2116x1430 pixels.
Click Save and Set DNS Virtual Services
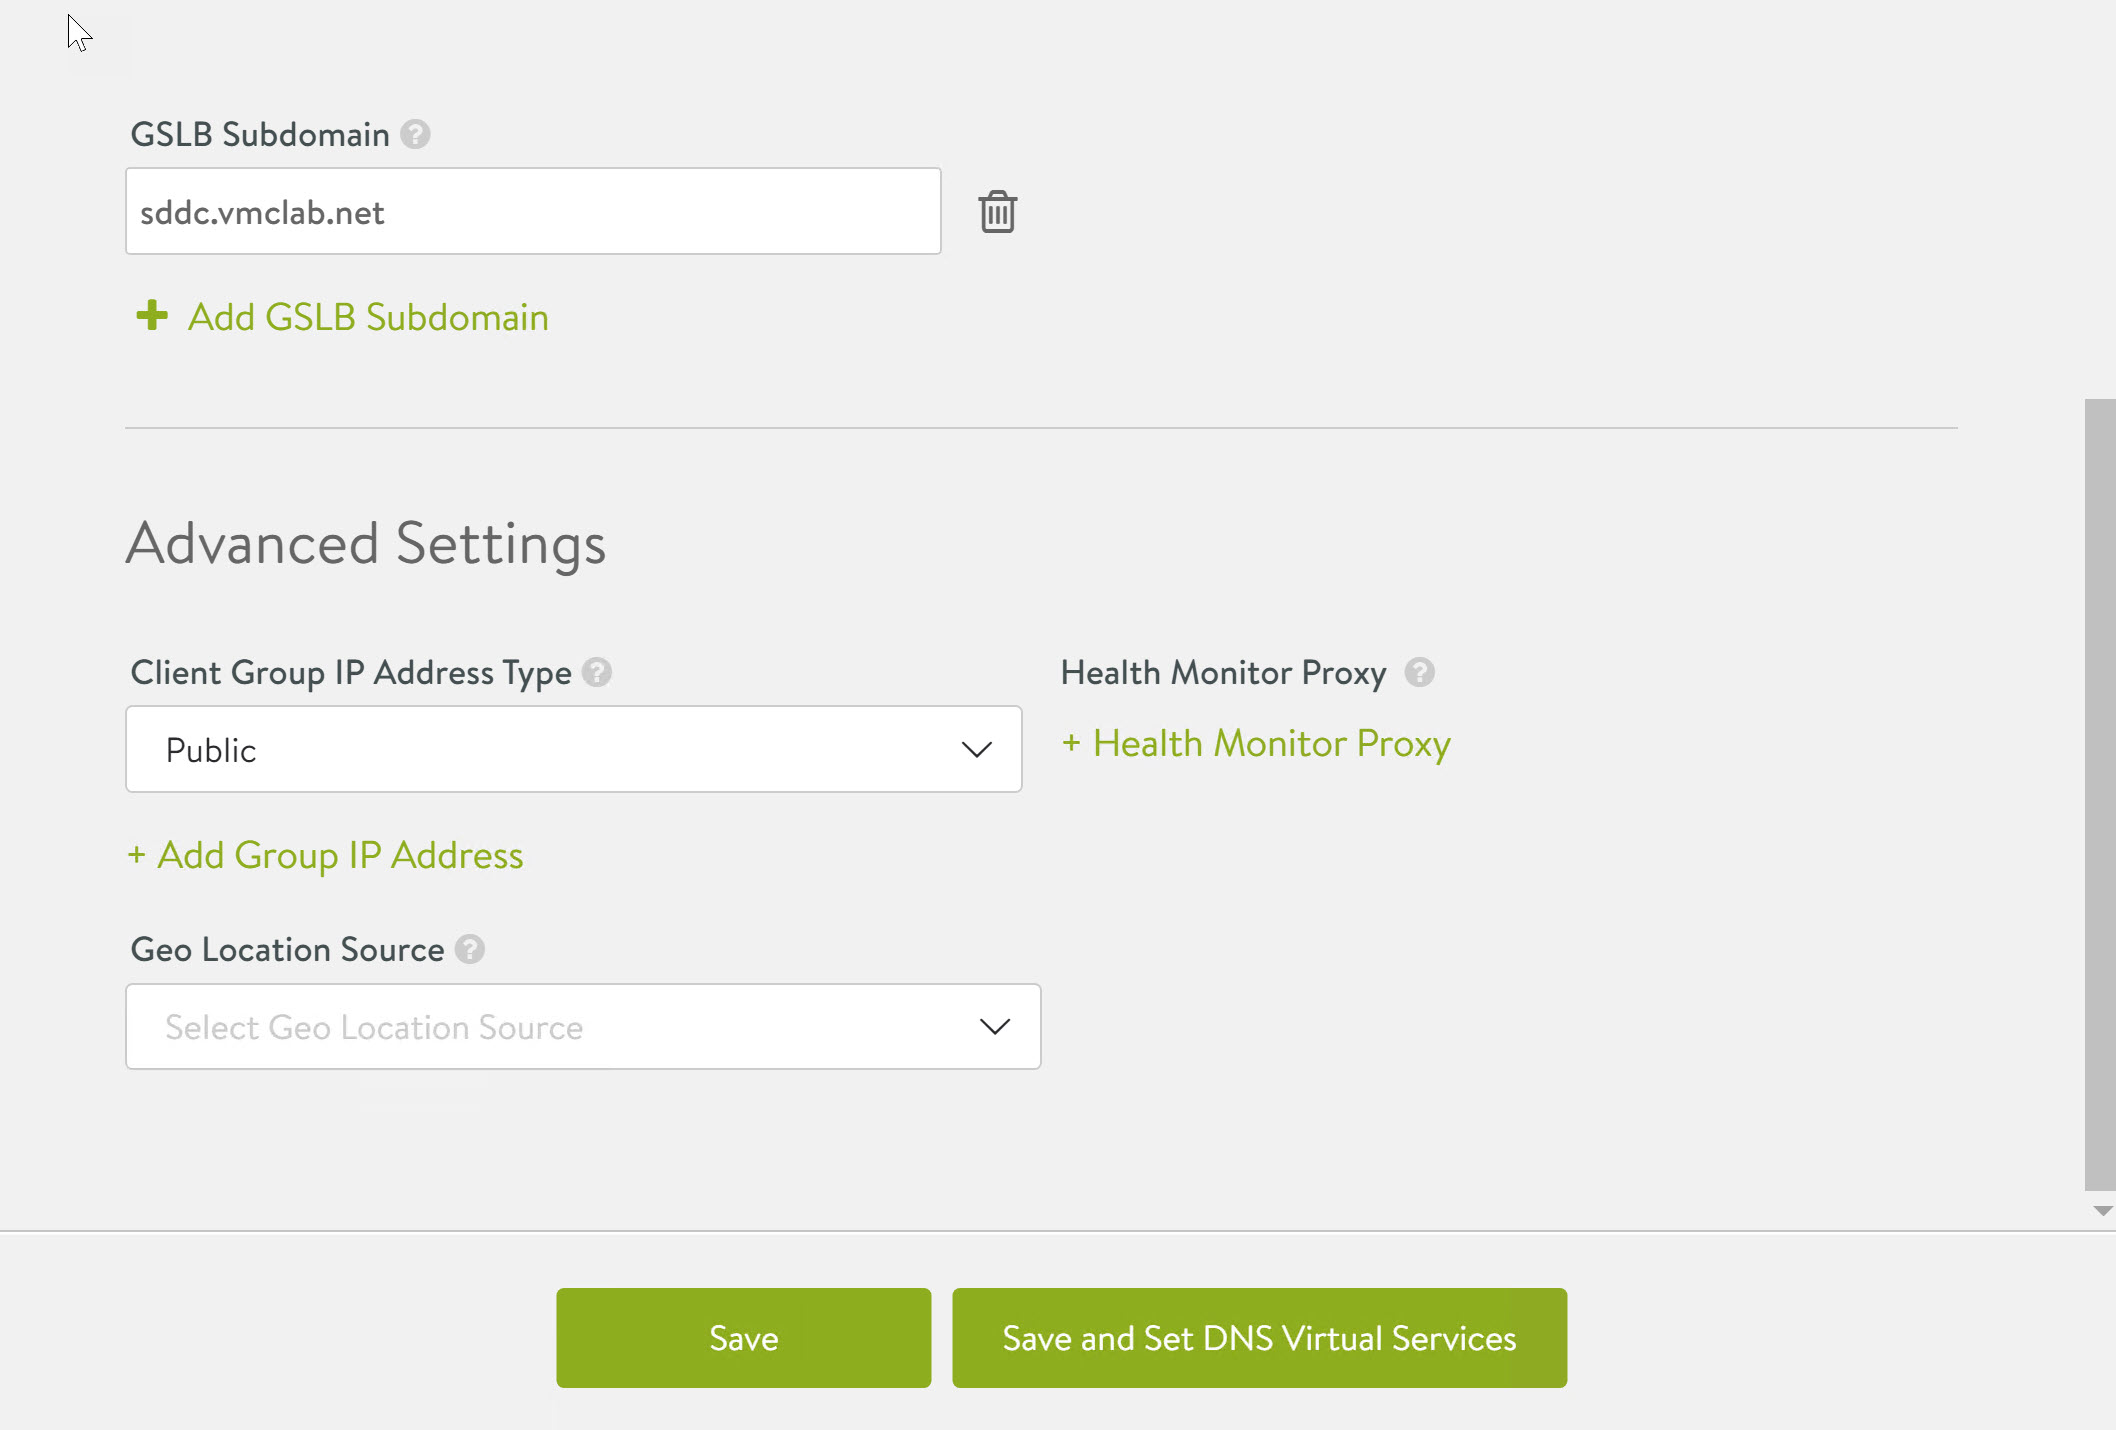(1259, 1338)
